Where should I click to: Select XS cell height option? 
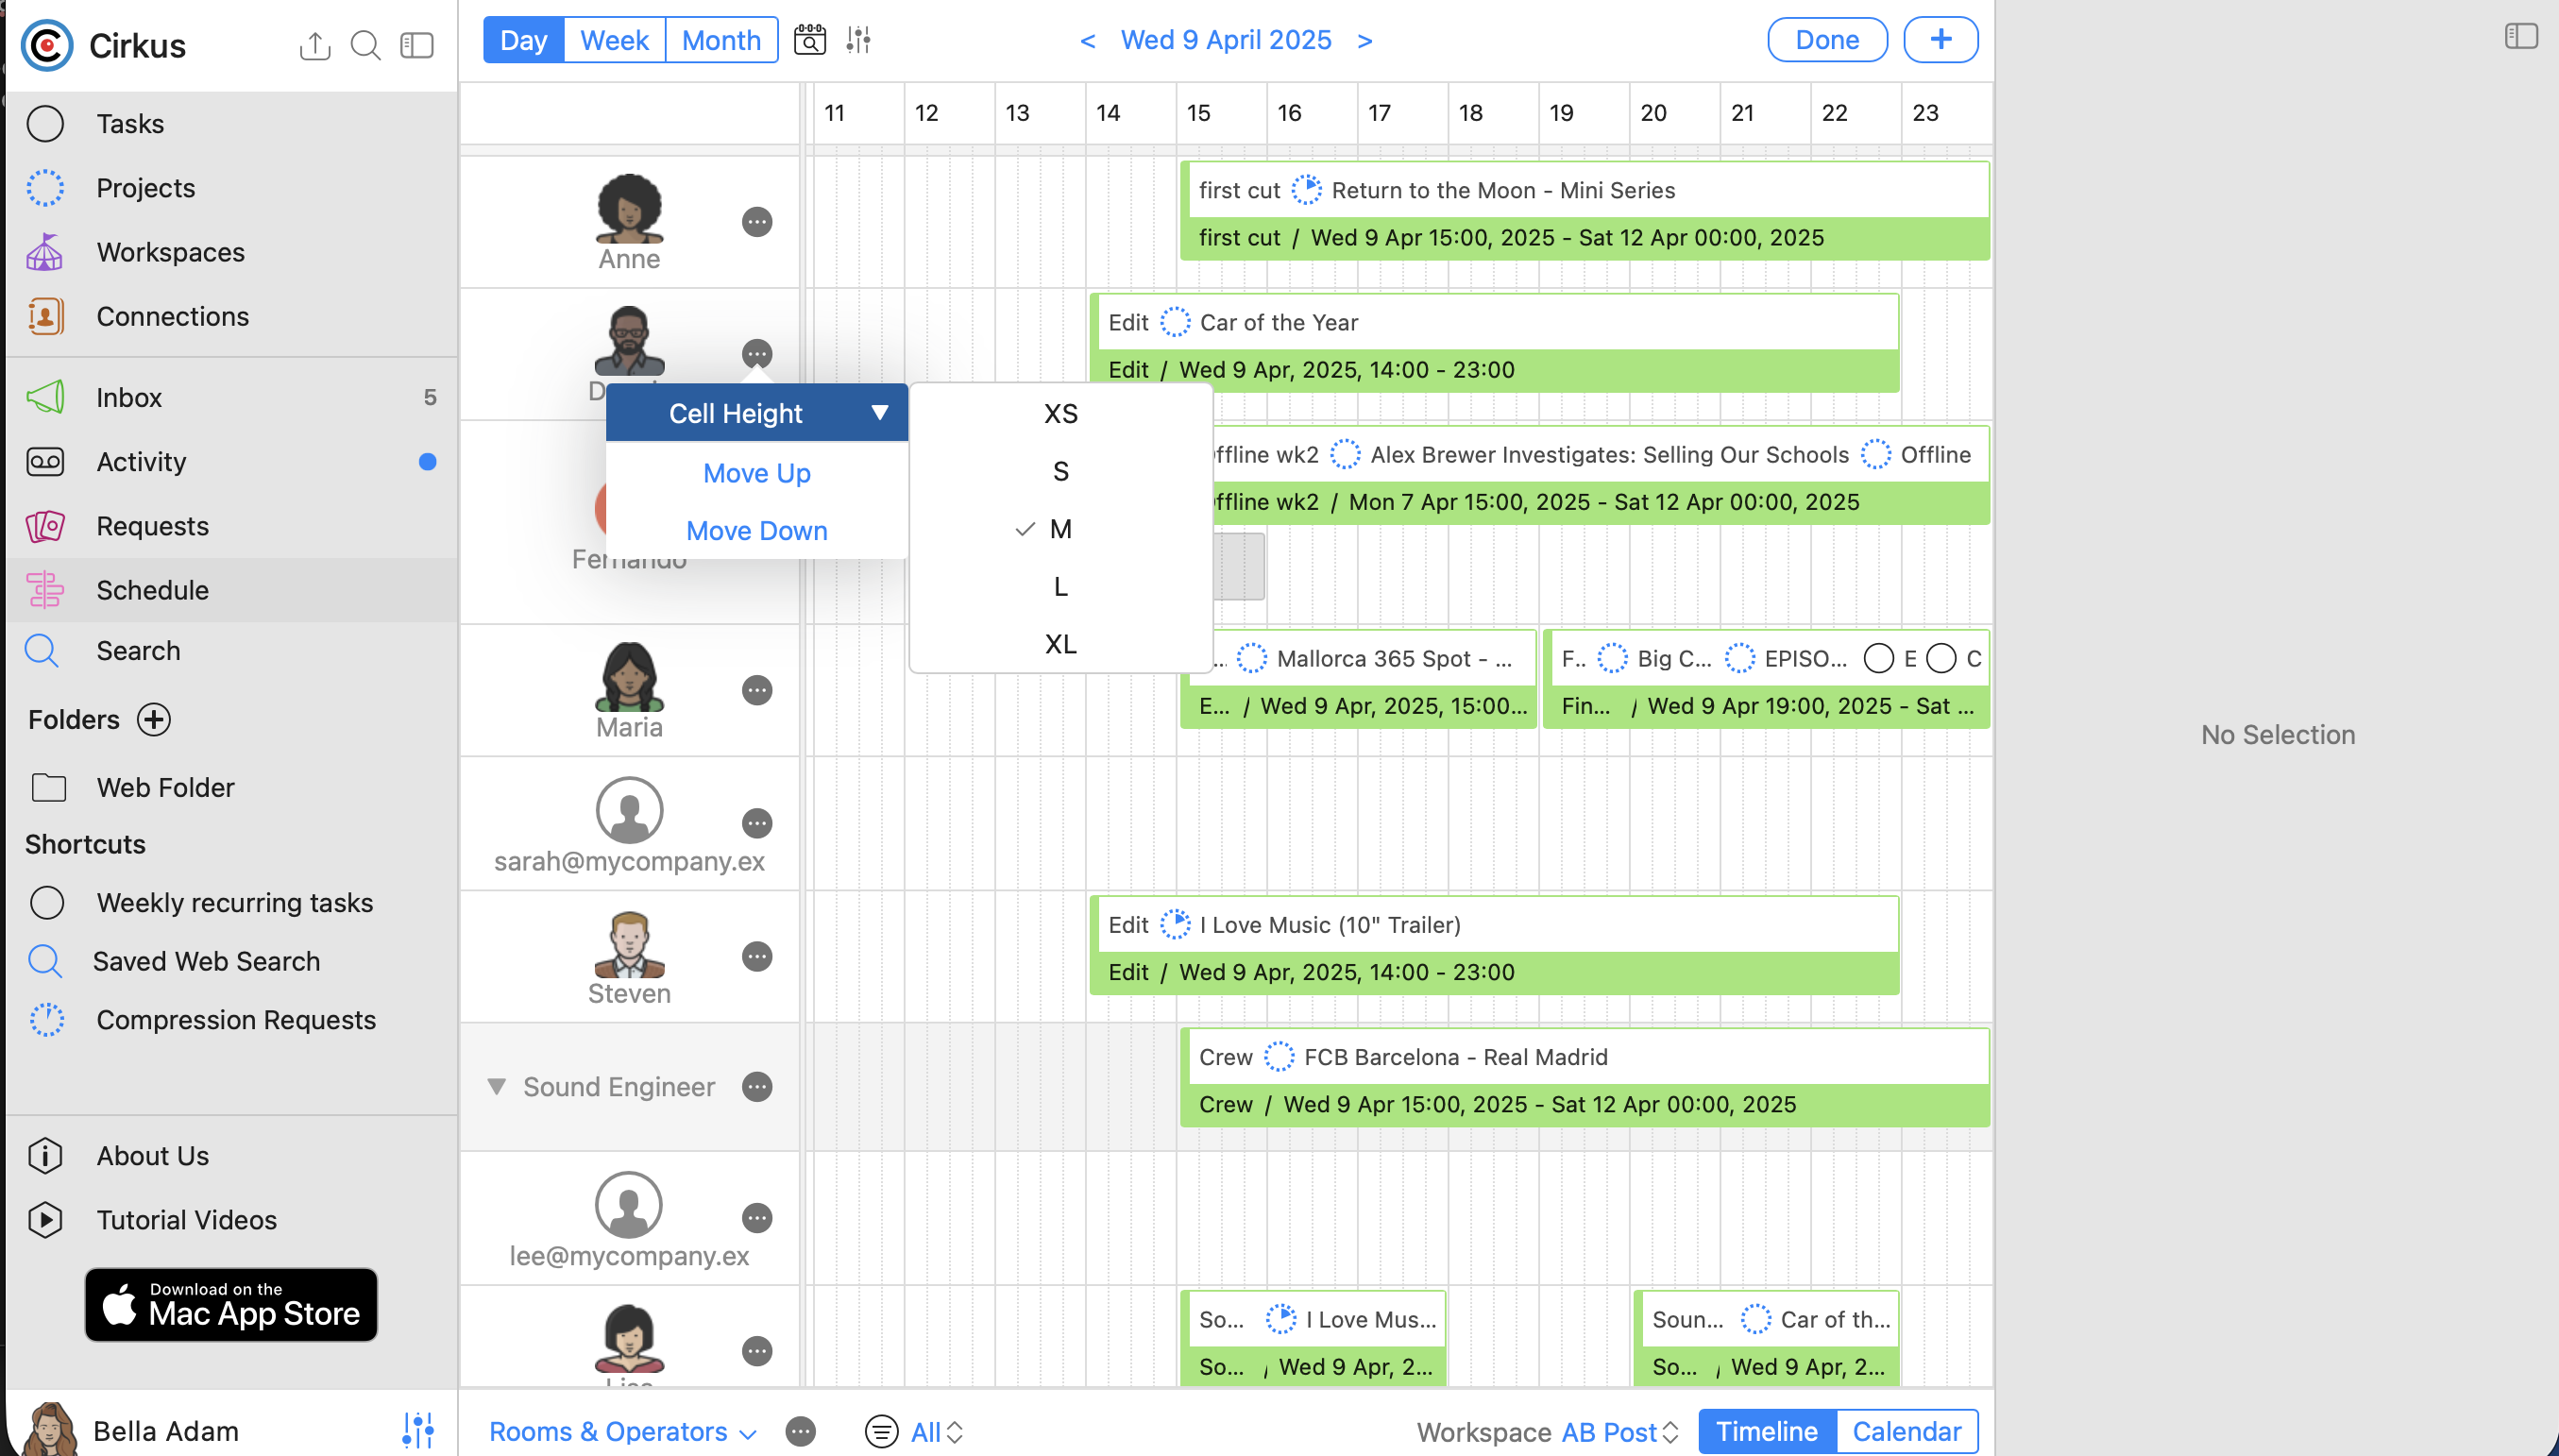pyautogui.click(x=1060, y=413)
